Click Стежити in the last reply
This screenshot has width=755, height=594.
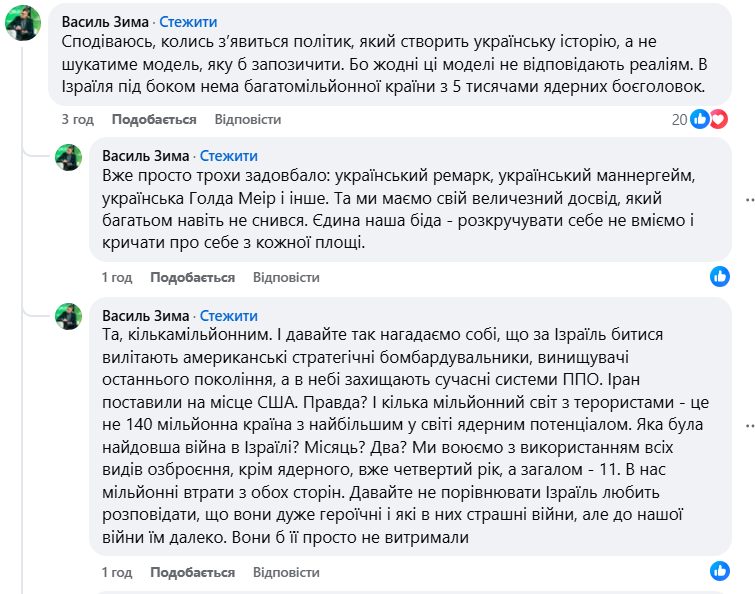[229, 316]
